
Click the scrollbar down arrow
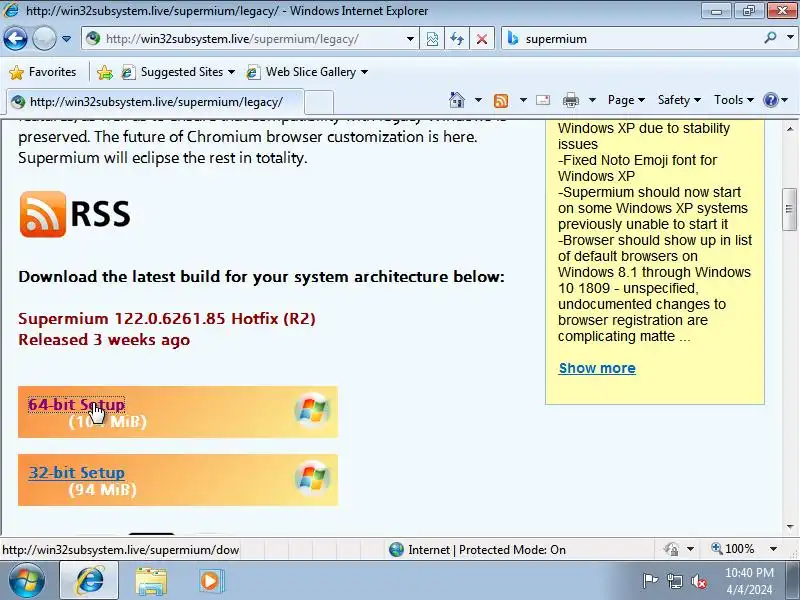coord(790,527)
